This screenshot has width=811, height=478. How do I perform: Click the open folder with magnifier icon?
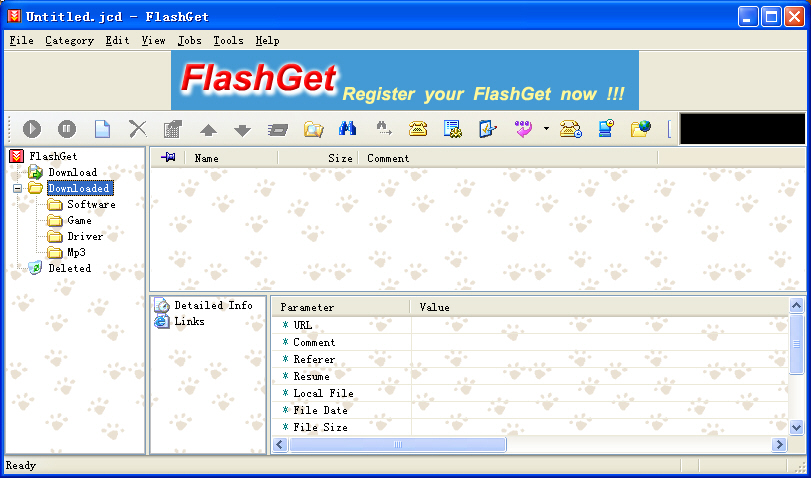(313, 128)
